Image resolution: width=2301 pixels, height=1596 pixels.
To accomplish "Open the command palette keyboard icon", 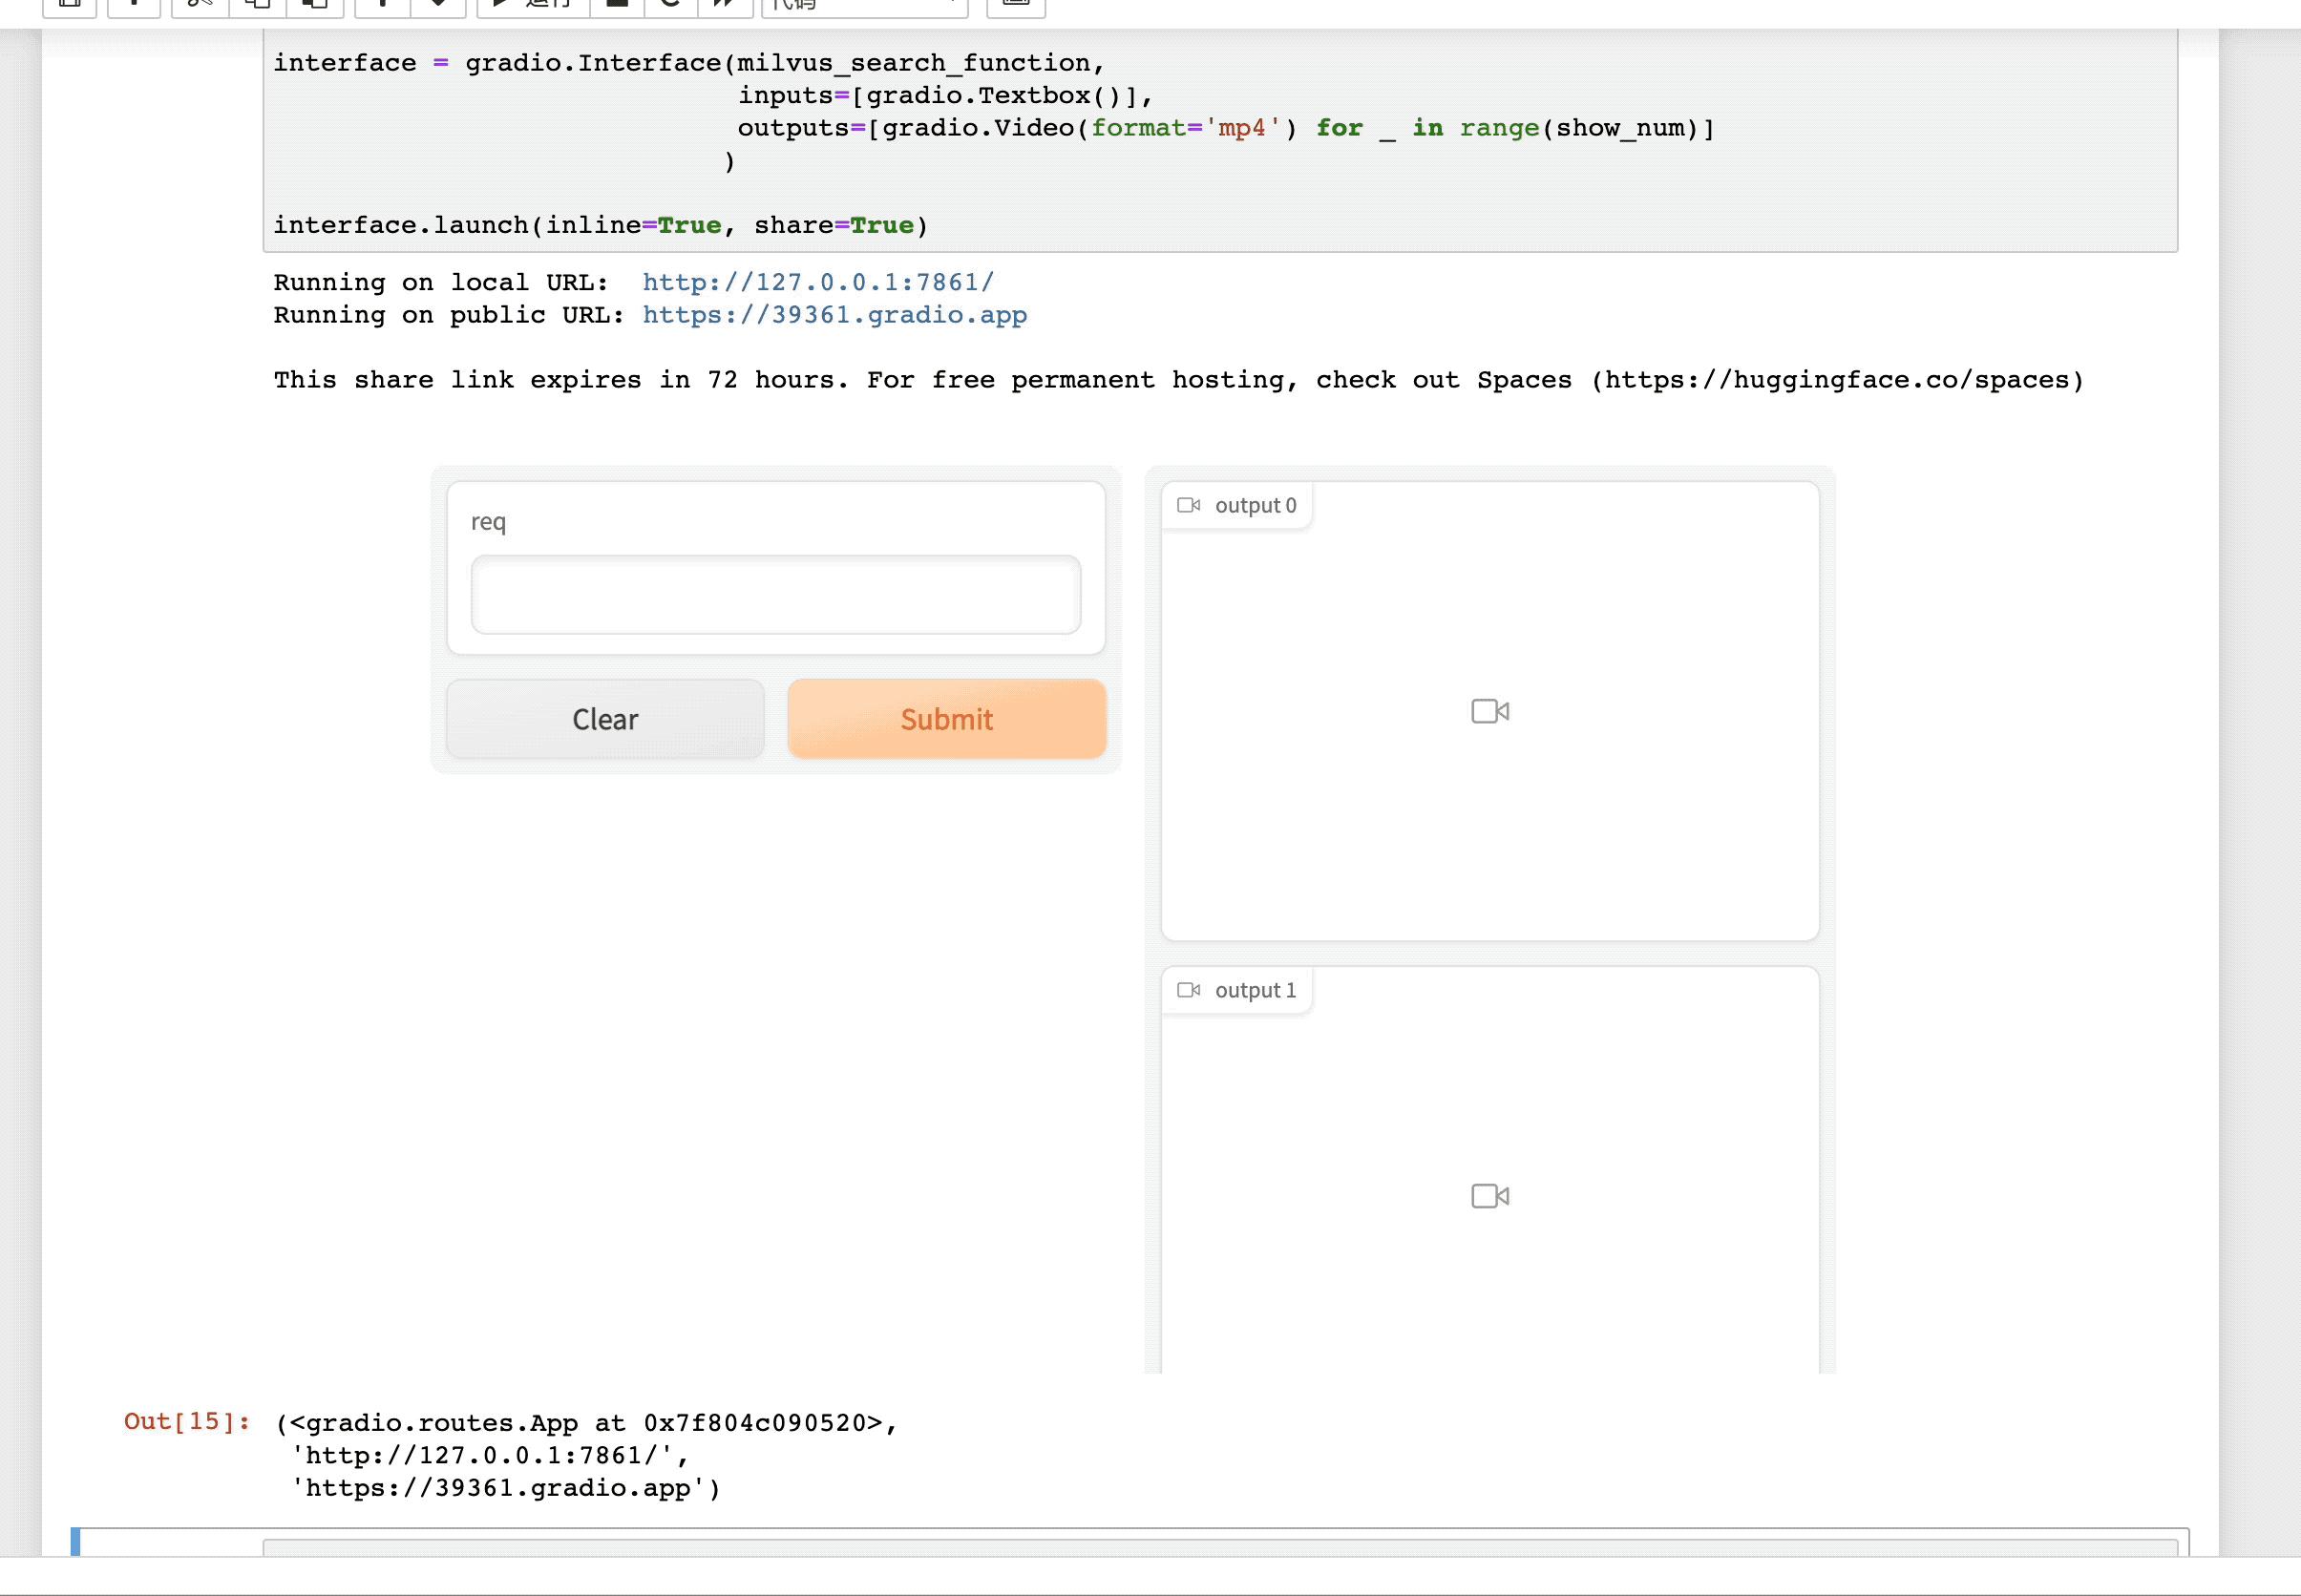I will tap(1016, 5).
